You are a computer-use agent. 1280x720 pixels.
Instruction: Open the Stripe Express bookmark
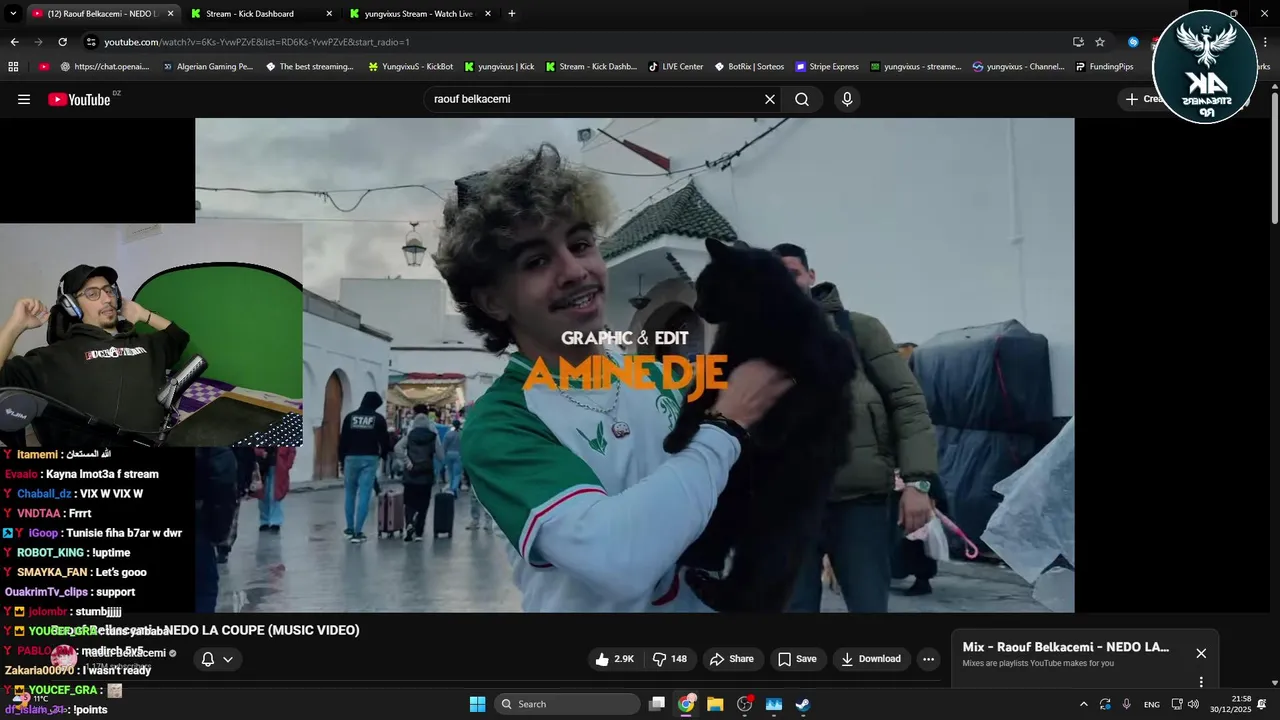pyautogui.click(x=827, y=67)
